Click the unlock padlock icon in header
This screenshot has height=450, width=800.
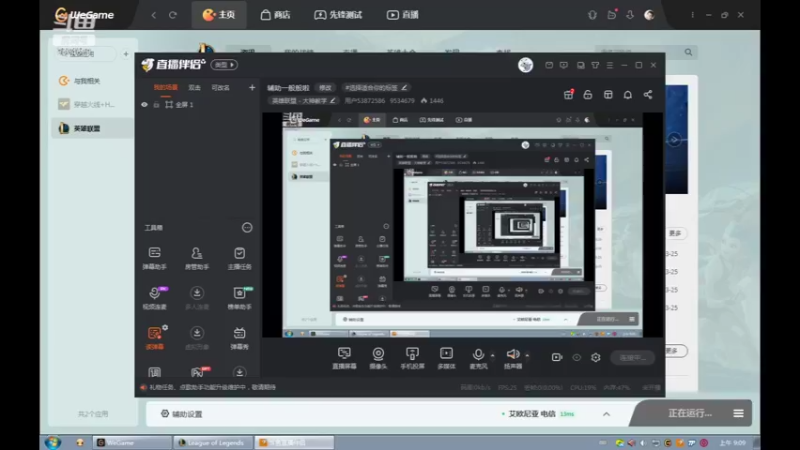[x=588, y=95]
